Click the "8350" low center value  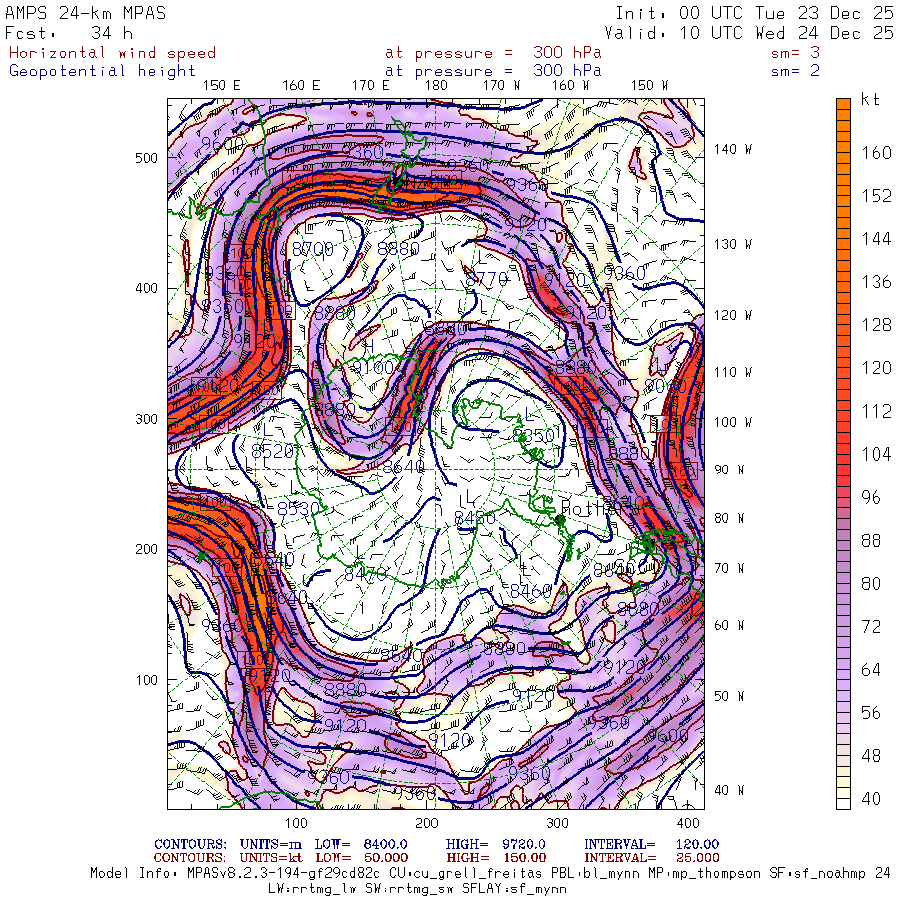click(533, 436)
